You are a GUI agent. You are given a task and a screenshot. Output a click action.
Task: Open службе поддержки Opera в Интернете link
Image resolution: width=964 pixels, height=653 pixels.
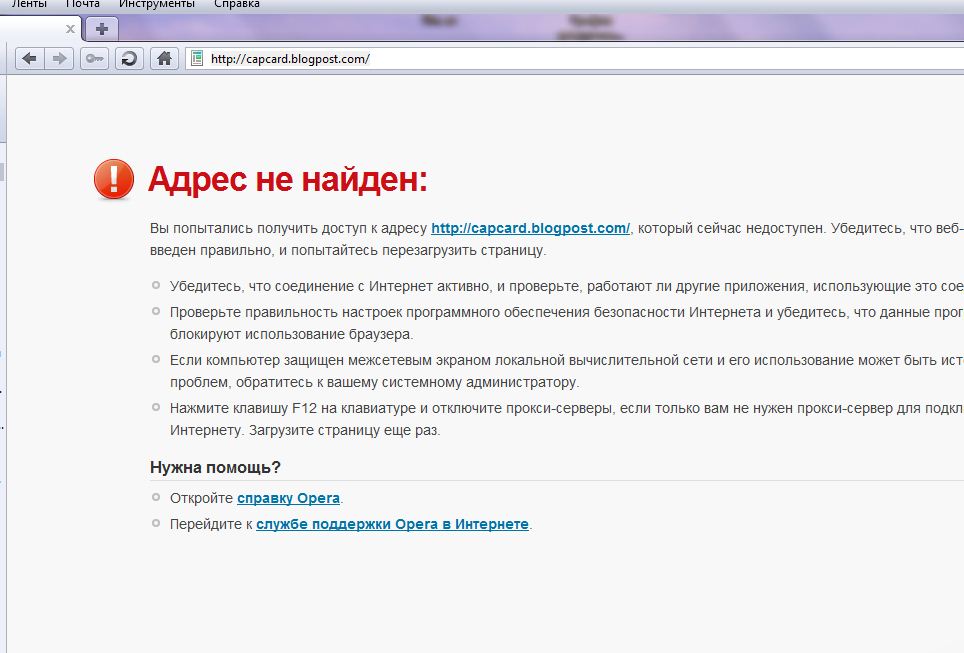coord(392,524)
